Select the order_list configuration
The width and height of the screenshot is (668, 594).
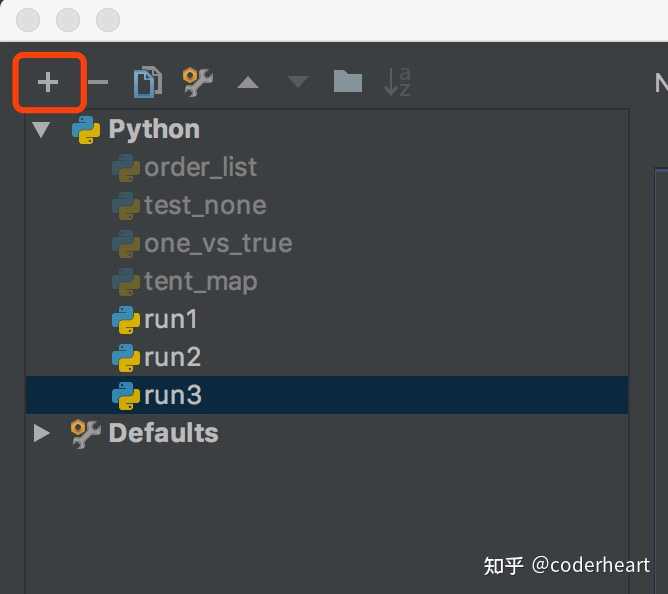(200, 167)
